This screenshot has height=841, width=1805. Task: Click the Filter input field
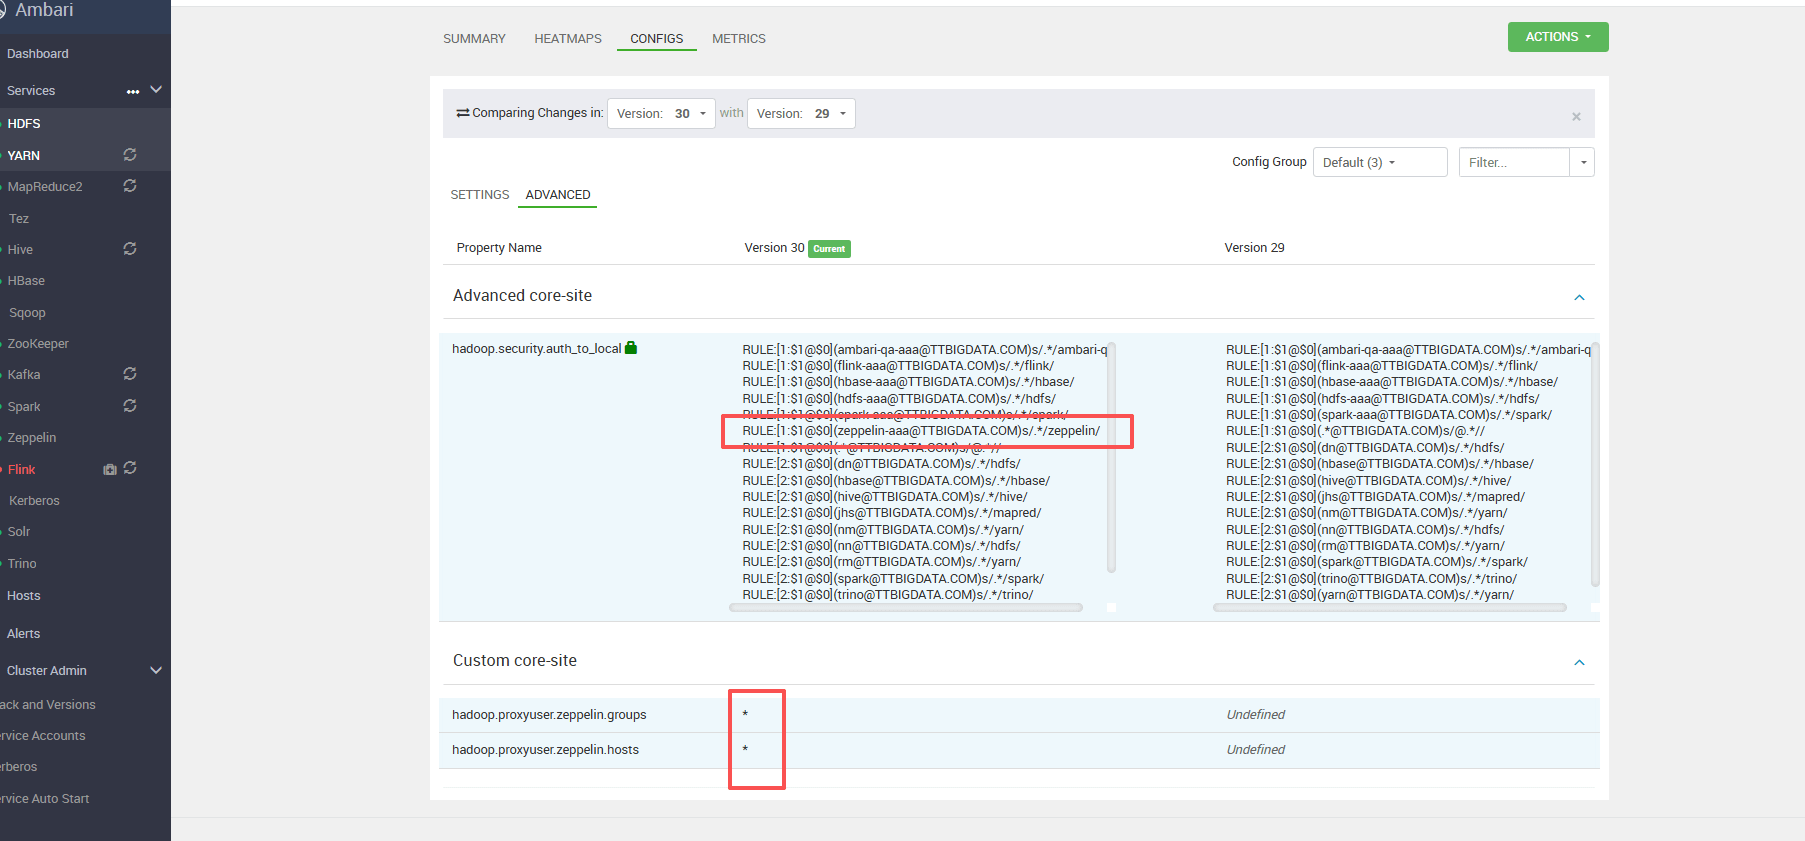(1513, 162)
